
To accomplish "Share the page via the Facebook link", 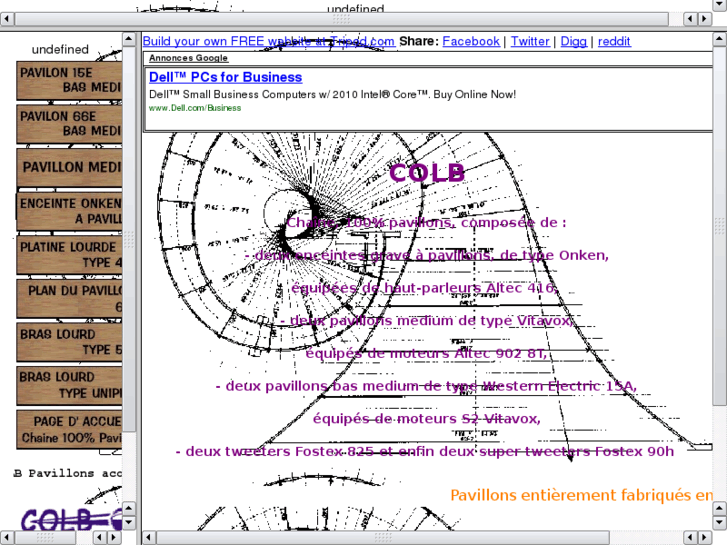I will pyautogui.click(x=471, y=41).
